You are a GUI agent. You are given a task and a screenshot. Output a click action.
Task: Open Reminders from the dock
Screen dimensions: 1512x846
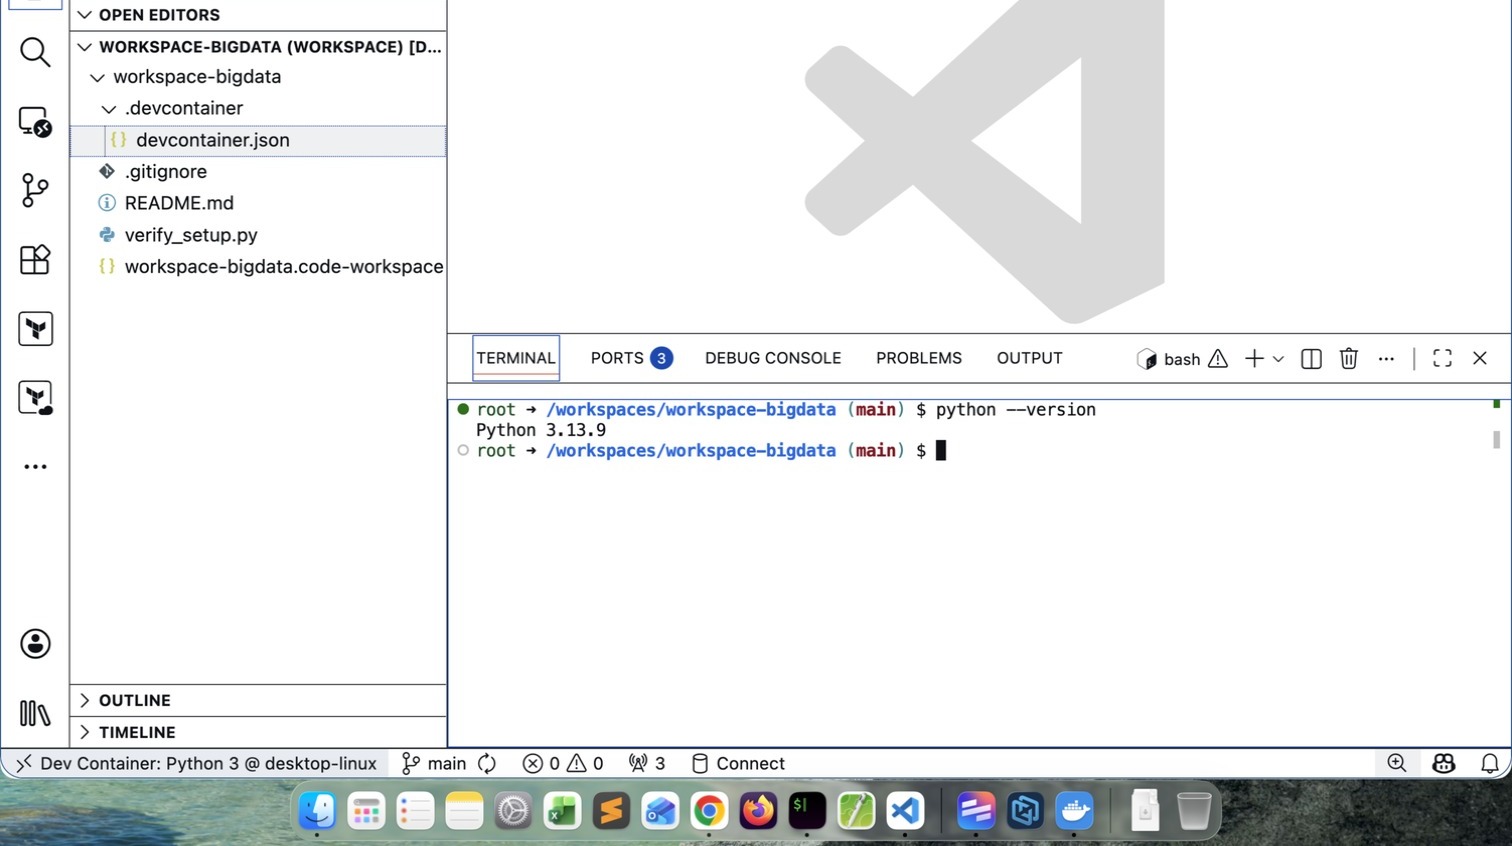(x=415, y=810)
